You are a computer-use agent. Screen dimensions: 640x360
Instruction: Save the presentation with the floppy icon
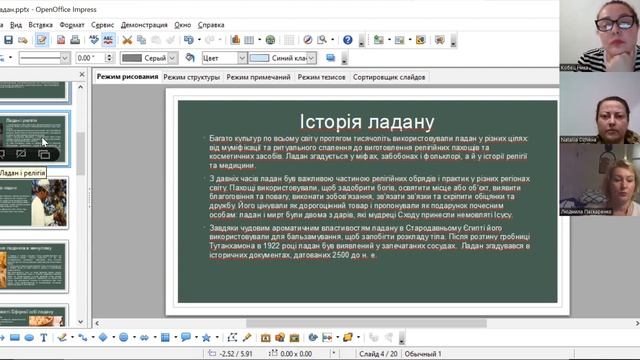coord(8,40)
